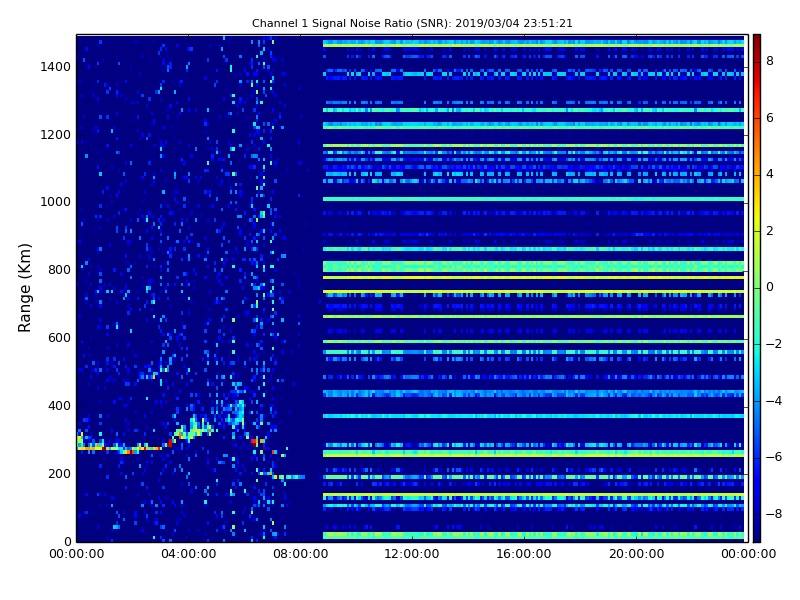Click the 1400 y-axis tick label
Image resolution: width=800 pixels, height=600 pixels.
(x=56, y=67)
